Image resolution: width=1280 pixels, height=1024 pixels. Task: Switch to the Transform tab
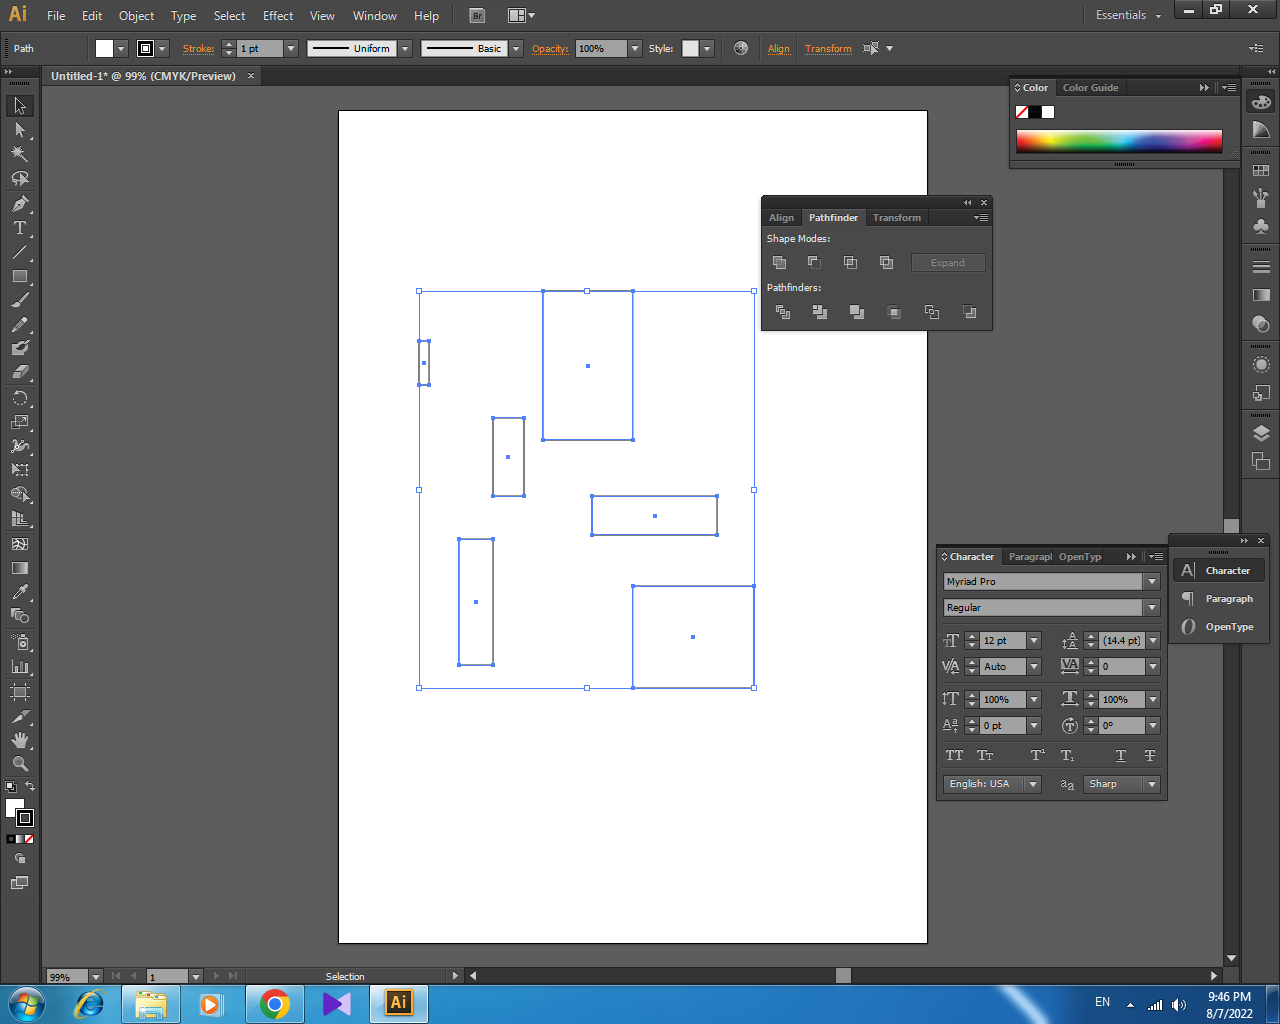[x=897, y=218]
